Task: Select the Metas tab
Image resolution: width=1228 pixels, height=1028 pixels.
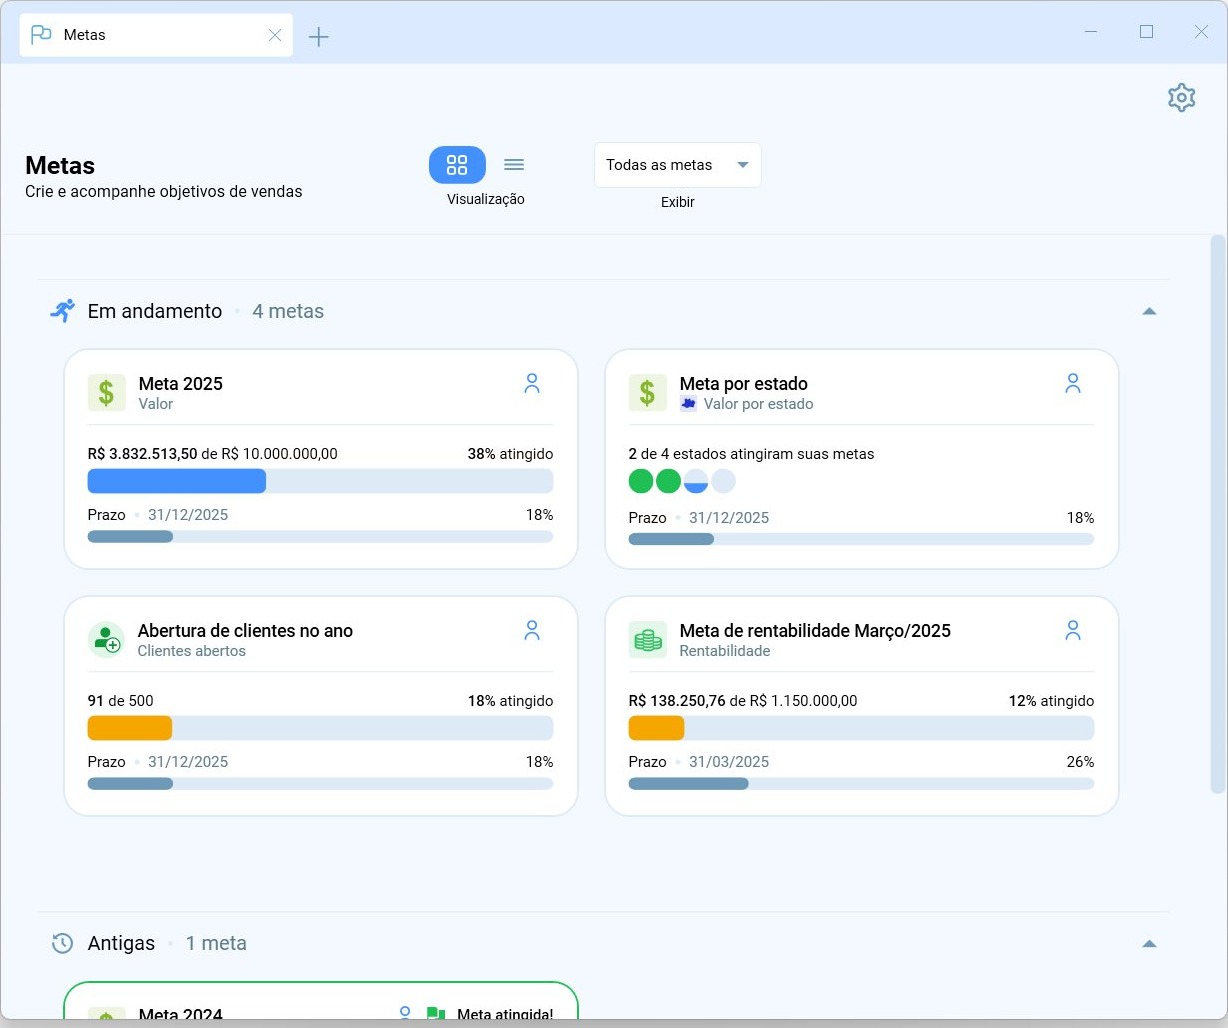Action: pos(156,35)
